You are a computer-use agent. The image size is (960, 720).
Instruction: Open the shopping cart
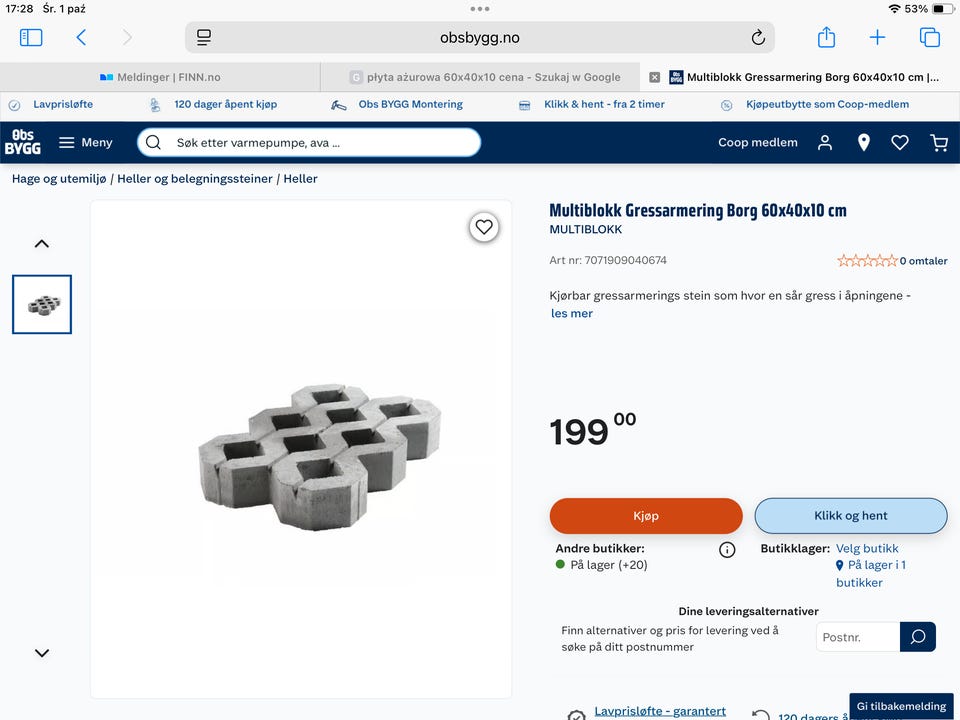pos(938,143)
